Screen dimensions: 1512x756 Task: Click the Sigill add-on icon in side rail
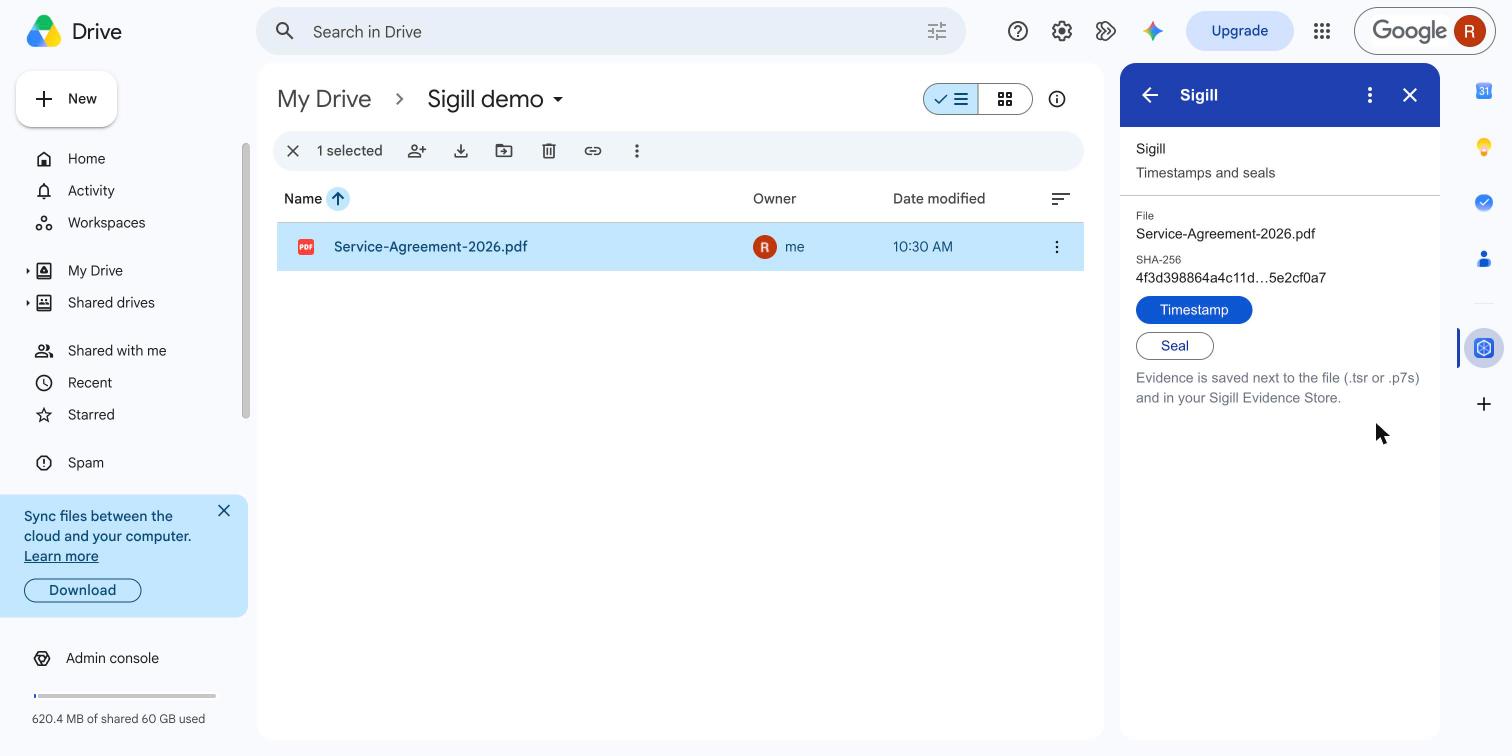[x=1484, y=348]
